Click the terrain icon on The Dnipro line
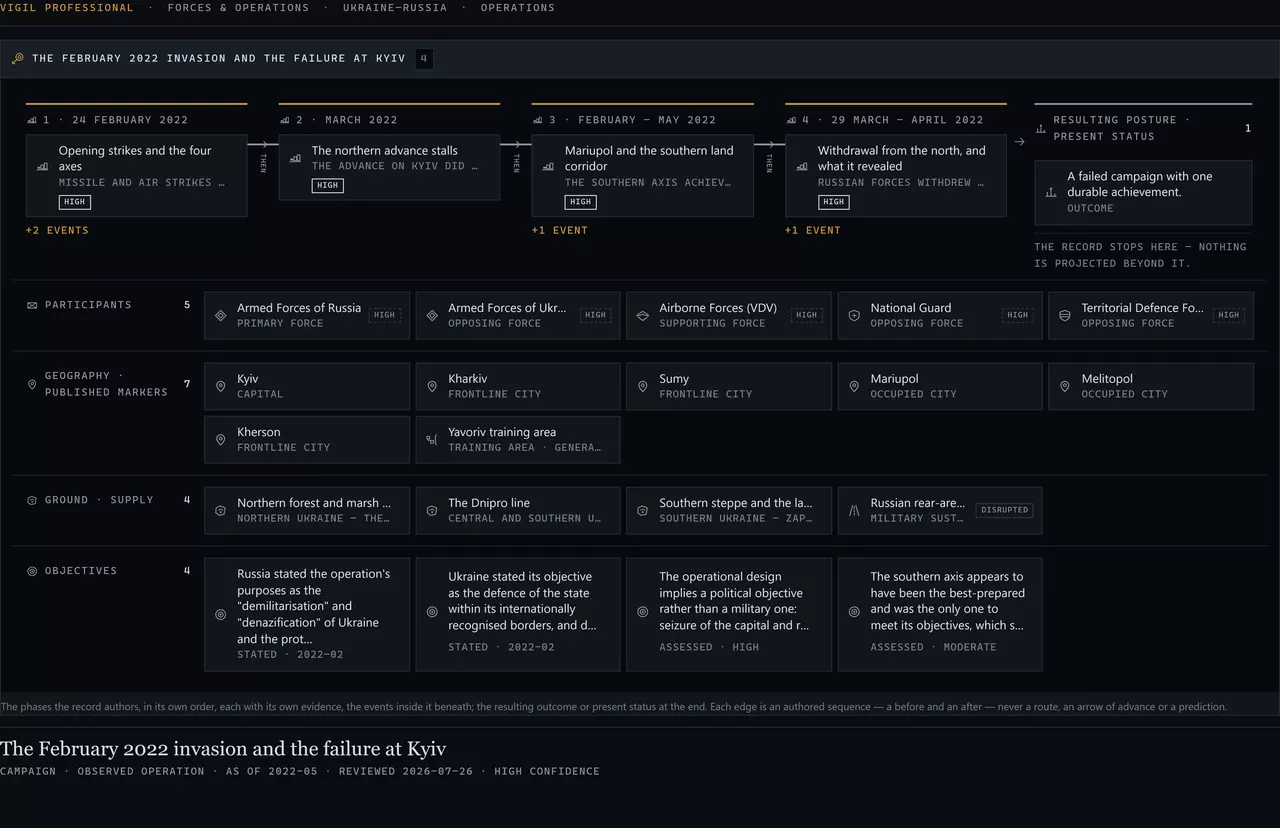This screenshot has width=1280, height=828. 432,510
